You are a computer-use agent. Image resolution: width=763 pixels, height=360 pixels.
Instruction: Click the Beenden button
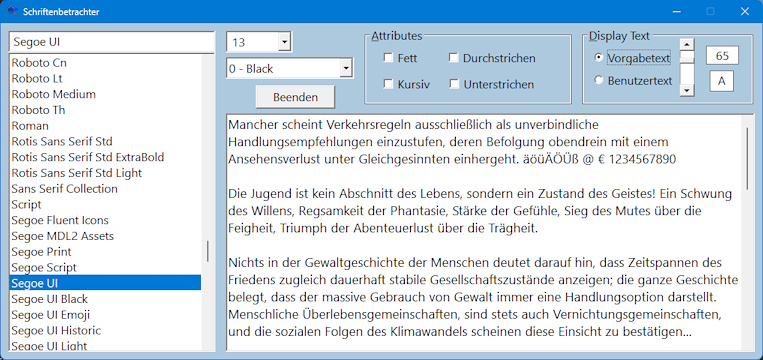pos(295,97)
